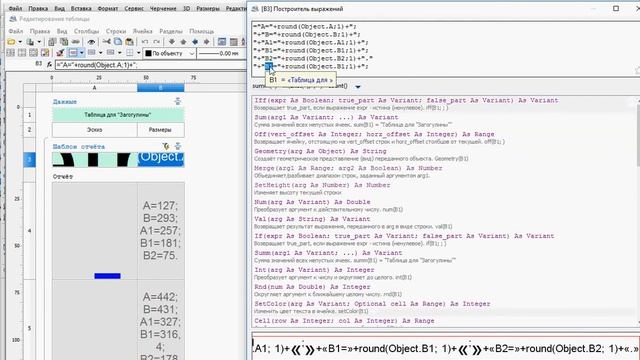Collapse the Данные section via its icon
The height and width of the screenshot is (360, 640).
point(178,101)
